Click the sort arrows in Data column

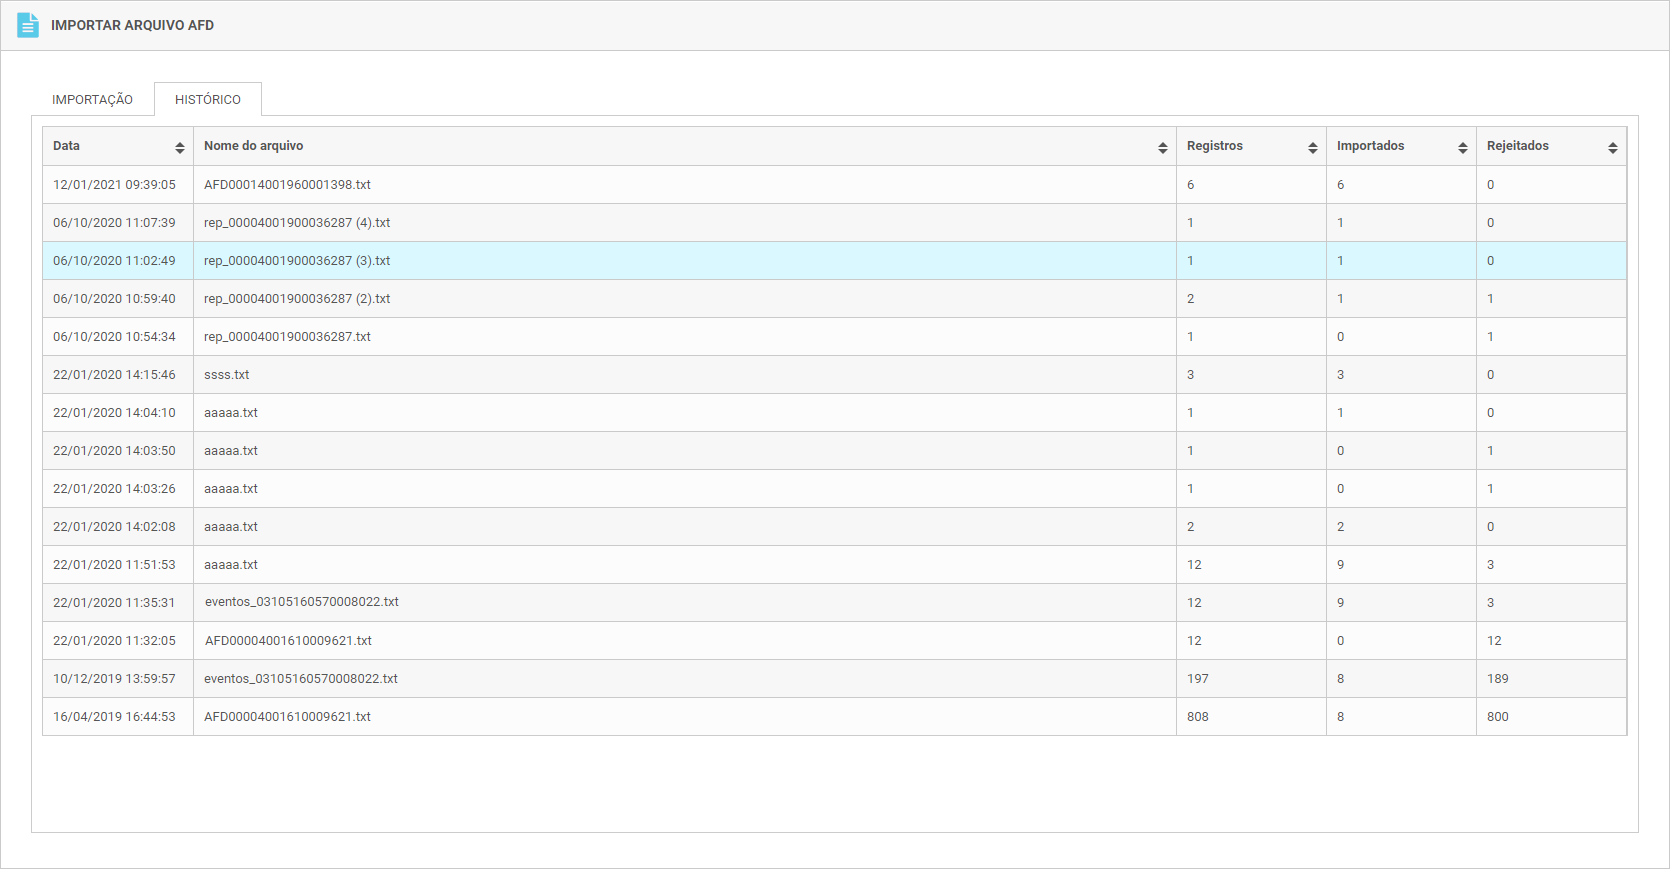[x=180, y=147]
